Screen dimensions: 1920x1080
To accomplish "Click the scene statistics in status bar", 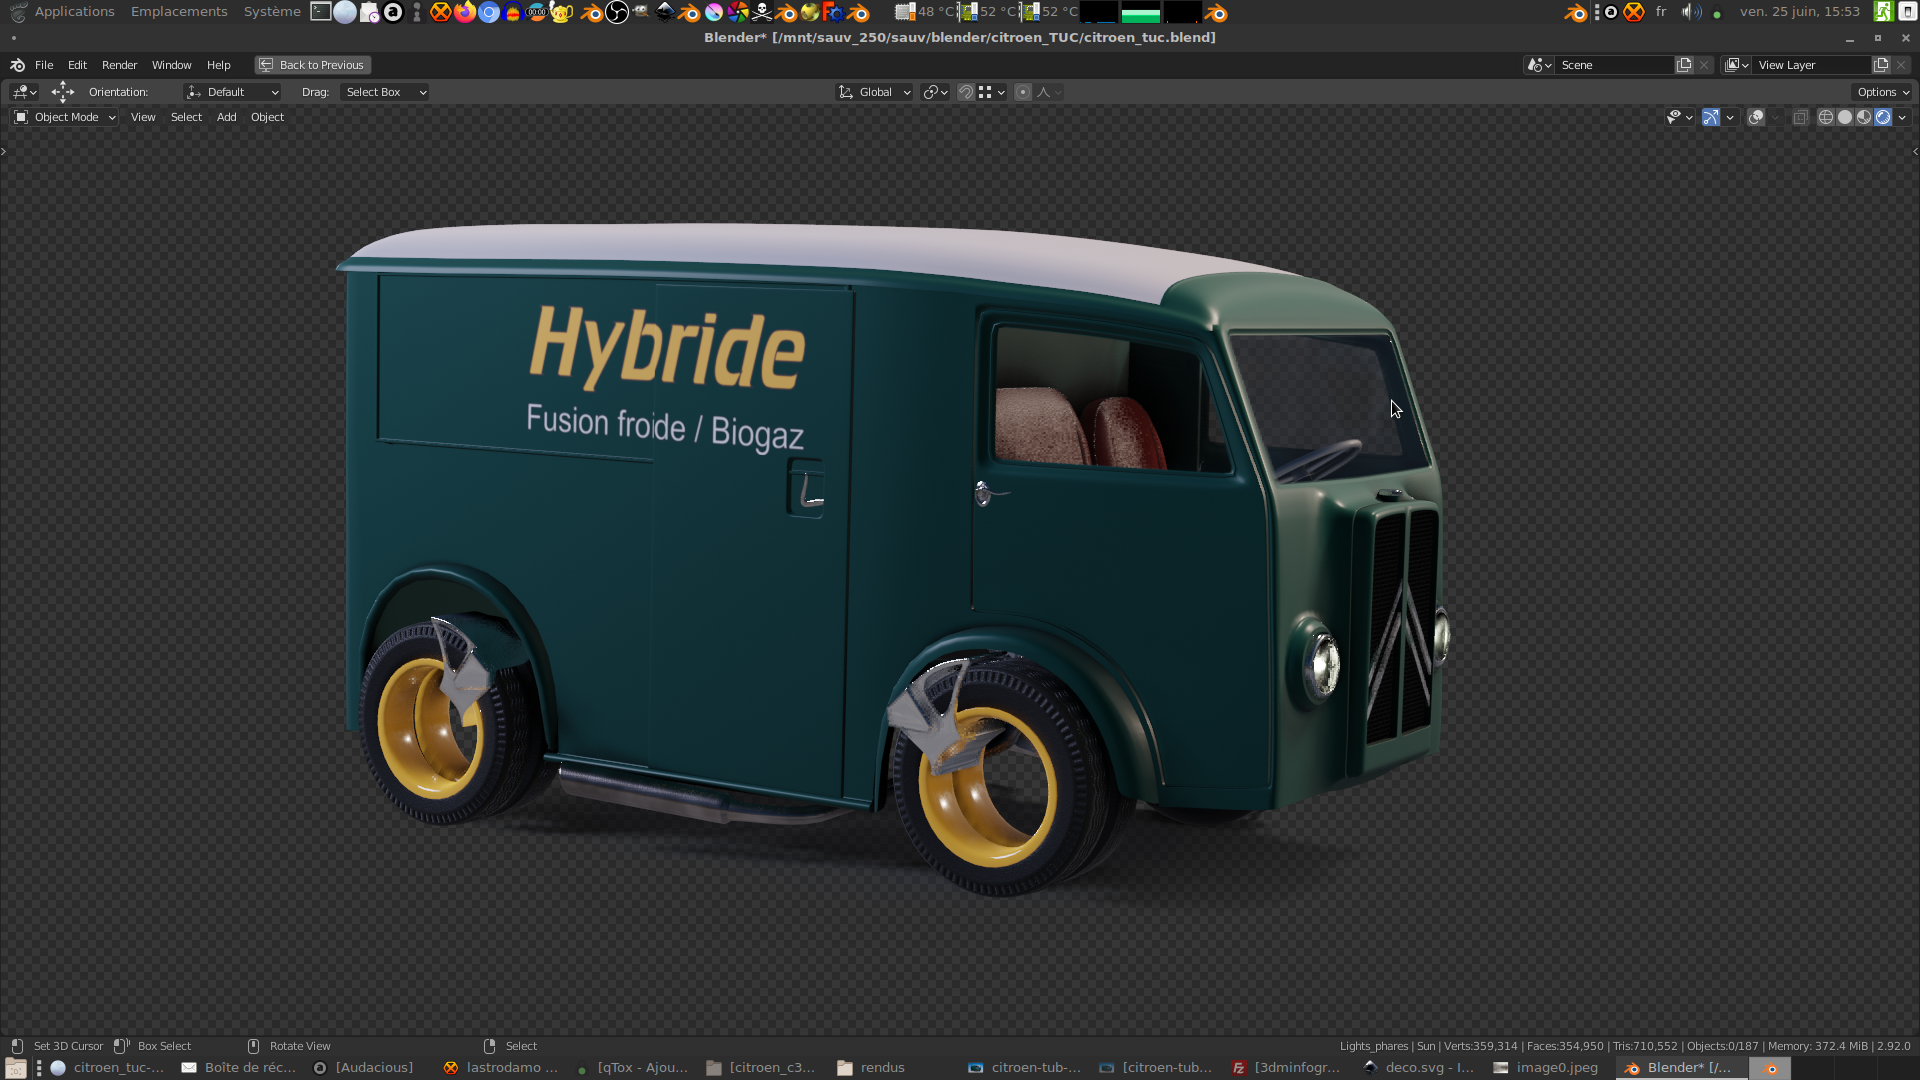I will pyautogui.click(x=1625, y=1046).
